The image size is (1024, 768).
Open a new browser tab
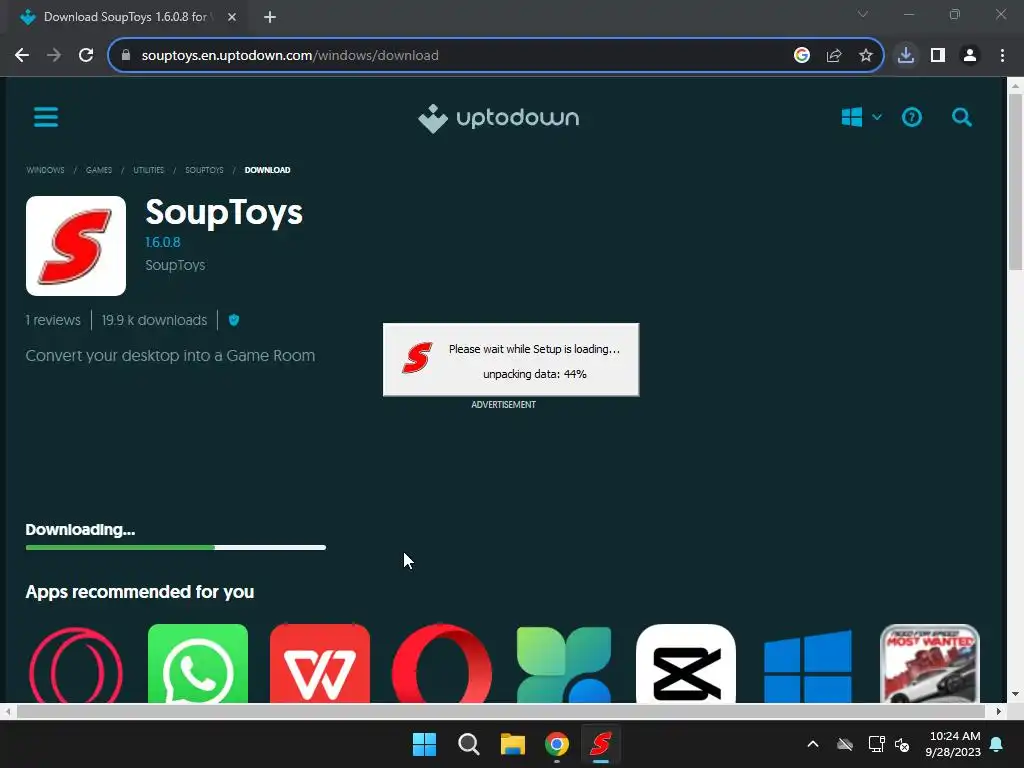coord(270,17)
